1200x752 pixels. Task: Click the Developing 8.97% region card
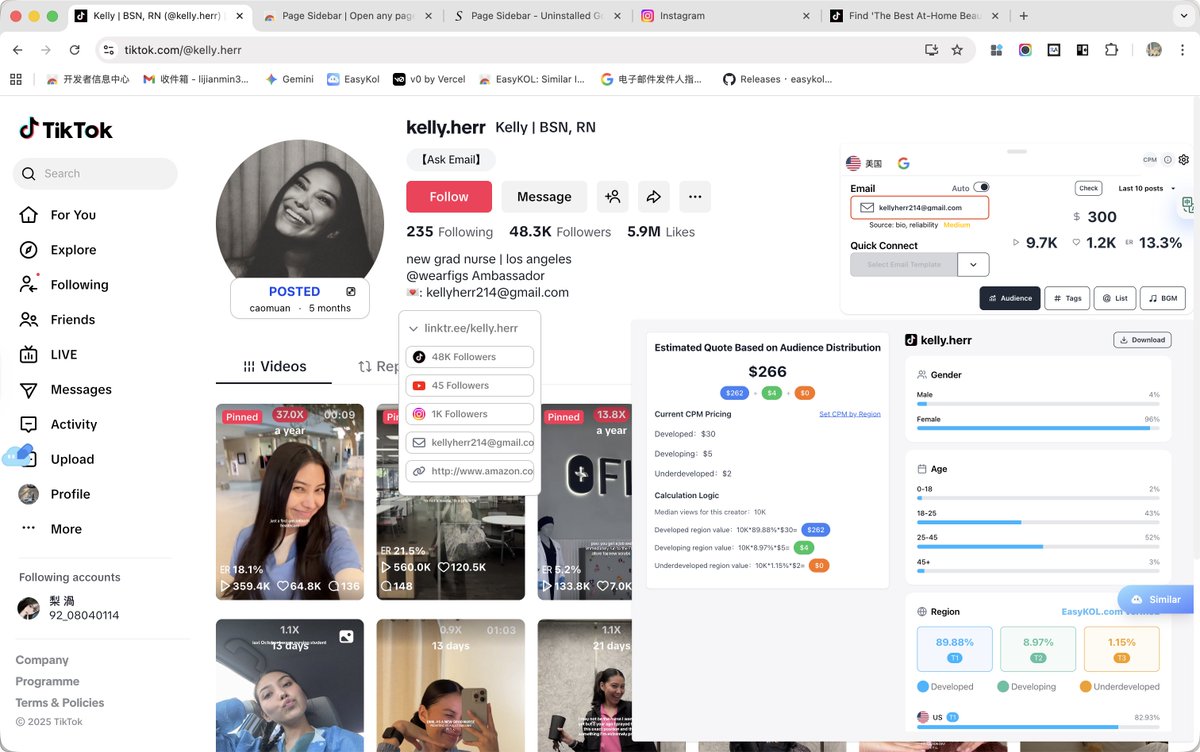[x=1038, y=649]
